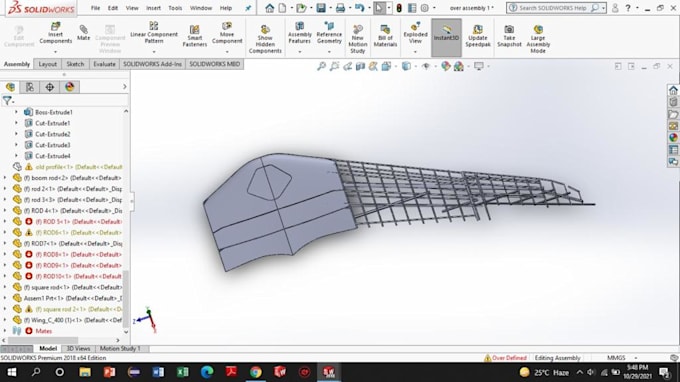The width and height of the screenshot is (680, 382).
Task: Open Assembly Features tool
Action: coord(299,33)
